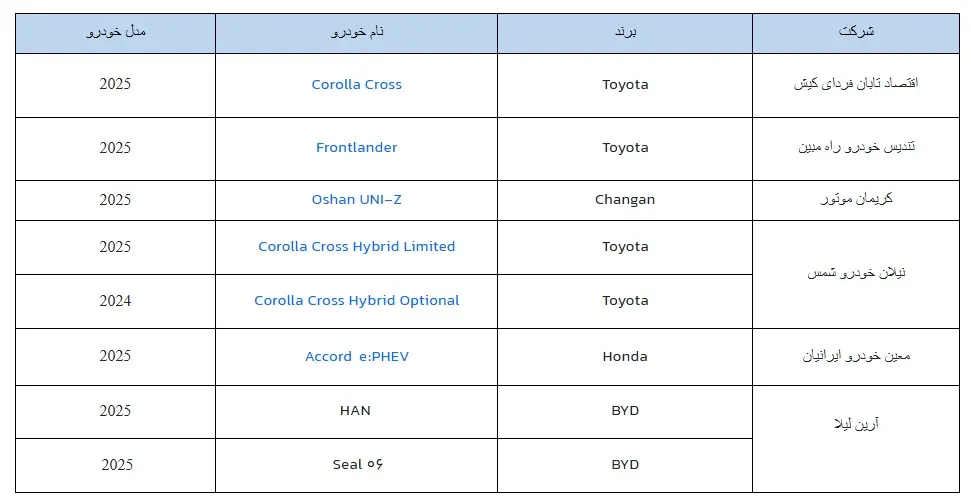Click the Changan brand cell
Screen dimensions: 971x499
(625, 200)
